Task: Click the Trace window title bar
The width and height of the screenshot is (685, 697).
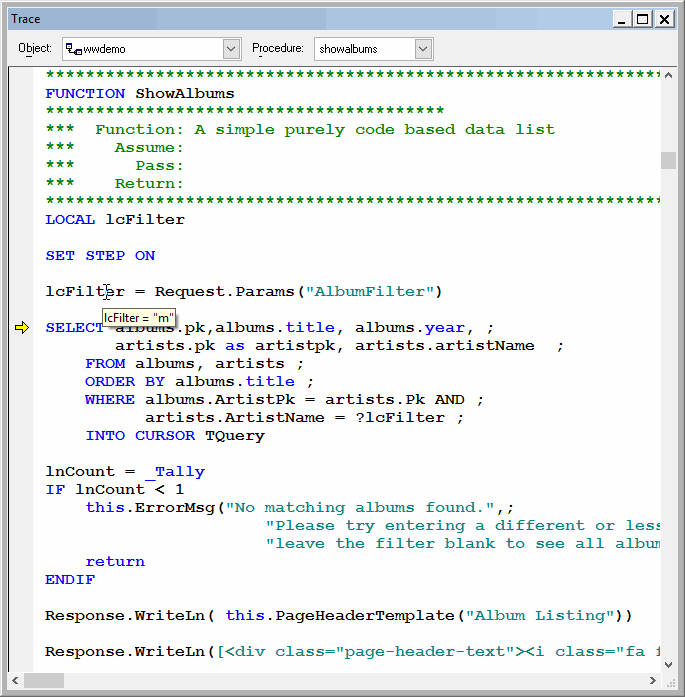Action: coord(300,19)
